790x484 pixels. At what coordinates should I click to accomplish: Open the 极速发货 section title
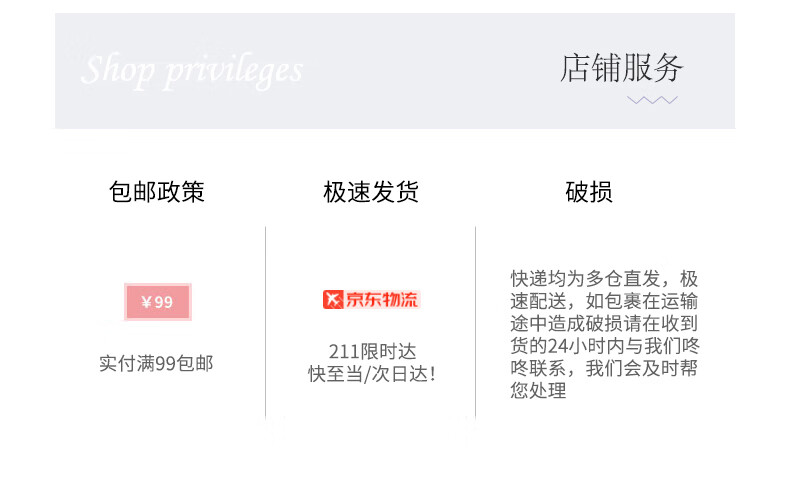pyautogui.click(x=371, y=192)
